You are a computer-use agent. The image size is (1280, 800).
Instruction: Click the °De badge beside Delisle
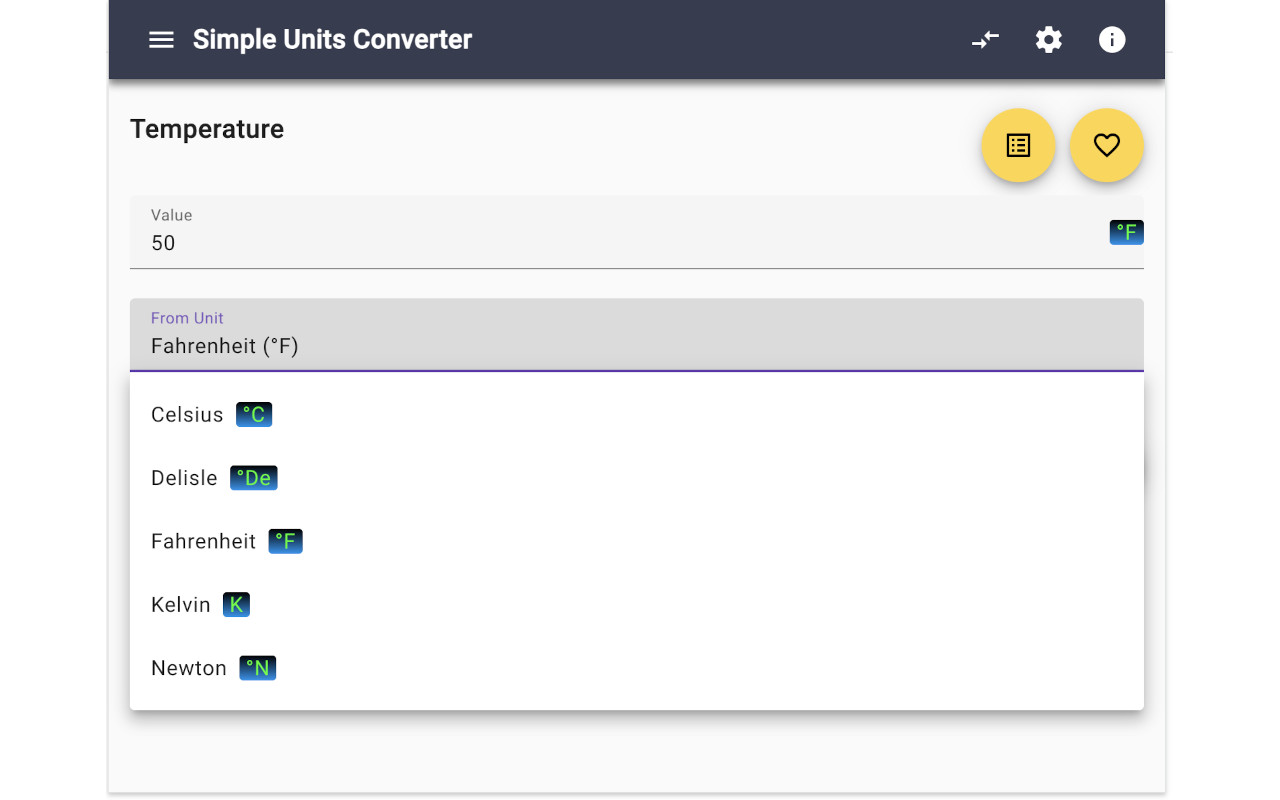(x=253, y=478)
